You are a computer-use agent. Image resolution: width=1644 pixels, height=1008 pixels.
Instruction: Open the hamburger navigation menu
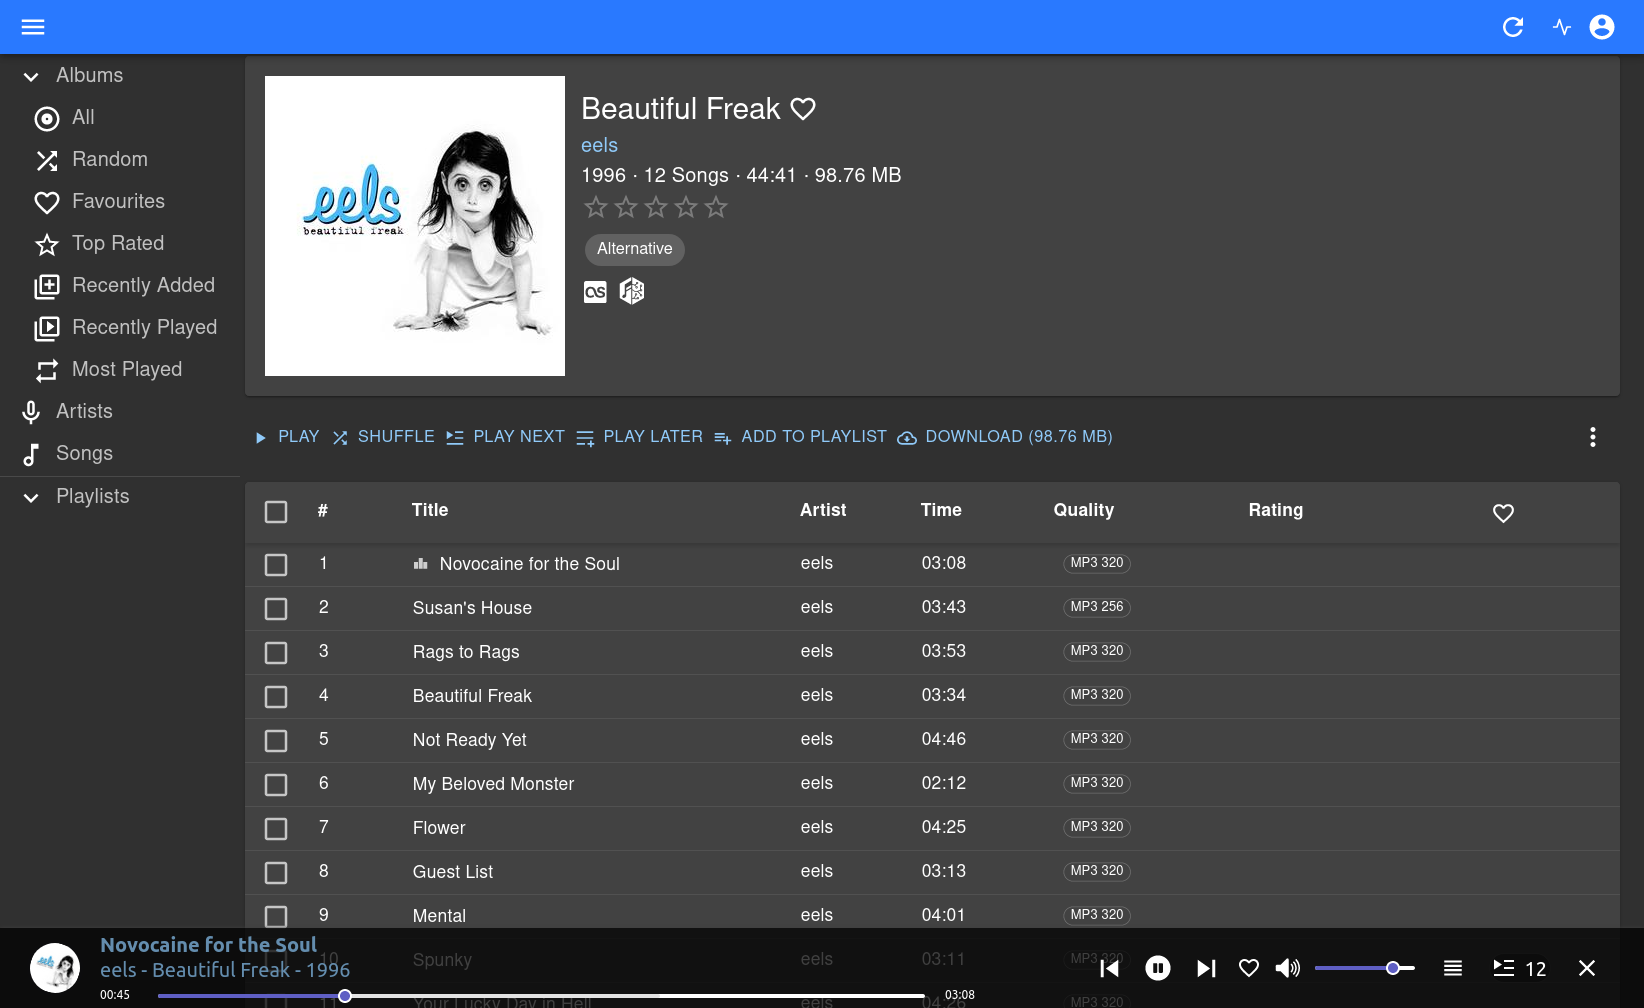point(33,27)
